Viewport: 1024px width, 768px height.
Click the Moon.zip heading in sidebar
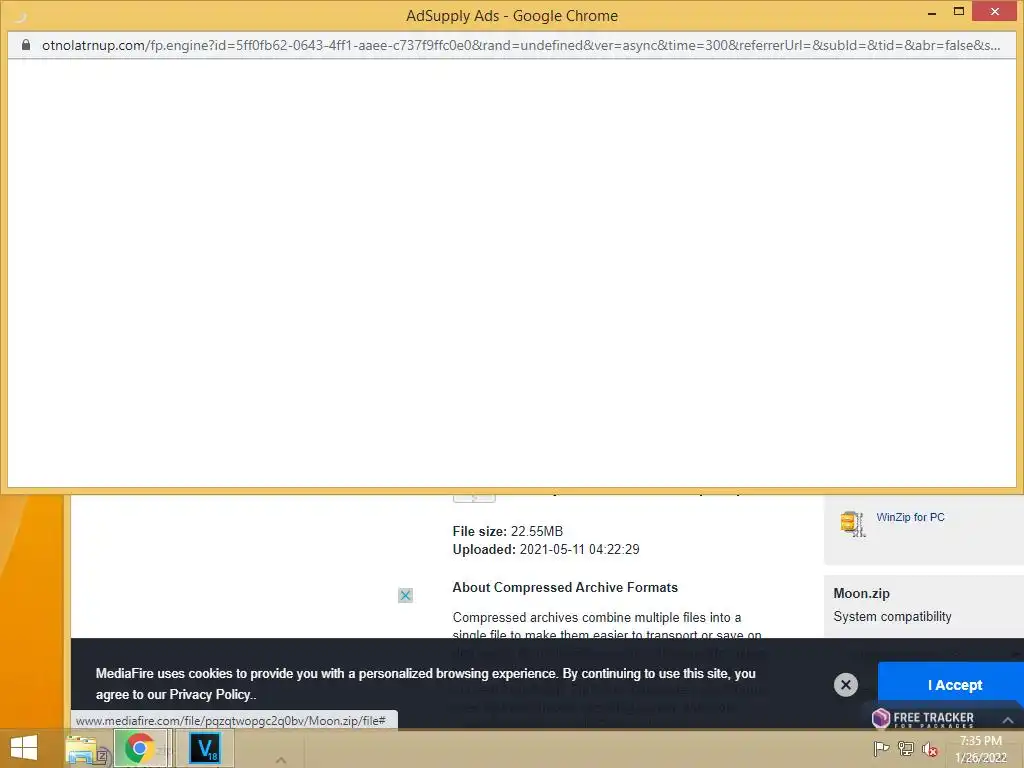861,594
